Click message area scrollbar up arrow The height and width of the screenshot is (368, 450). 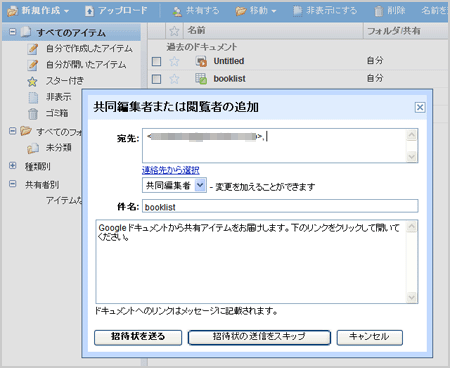pyautogui.click(x=412, y=227)
